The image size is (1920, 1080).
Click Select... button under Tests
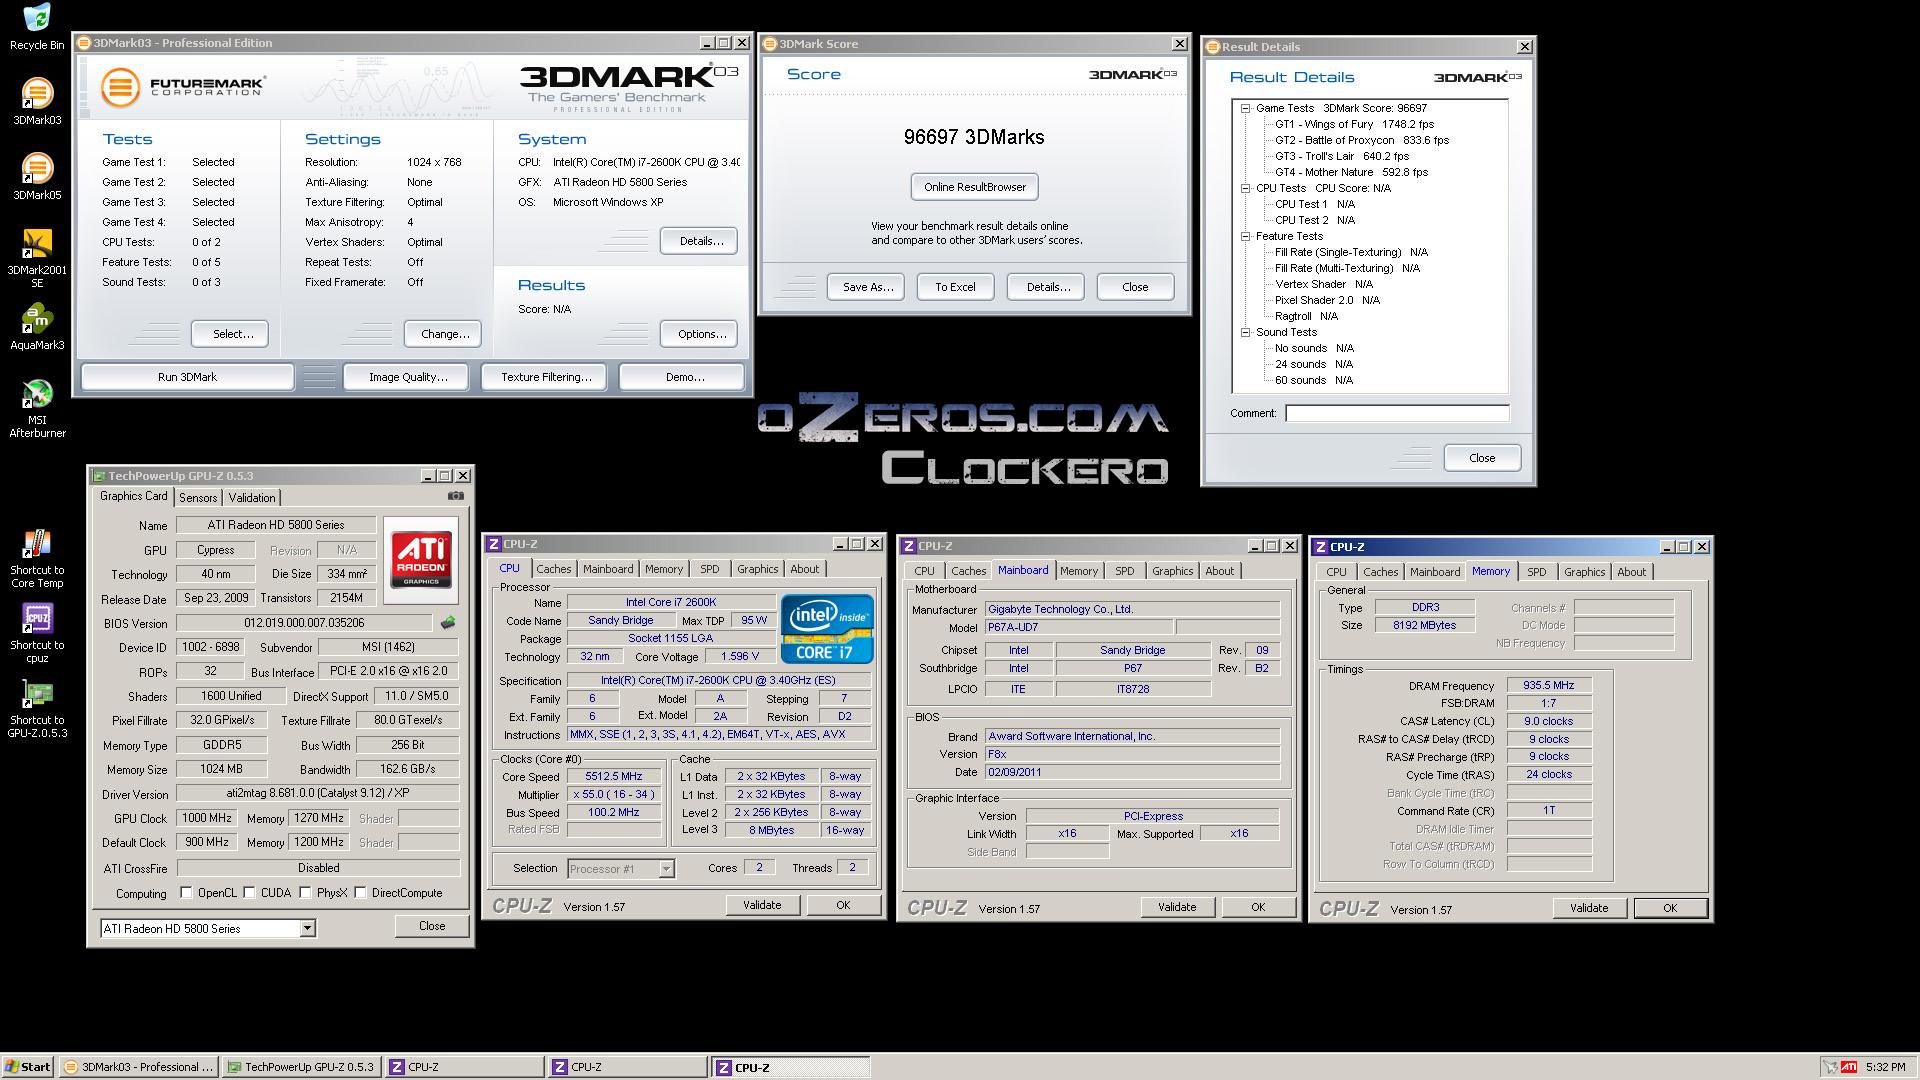tap(232, 334)
